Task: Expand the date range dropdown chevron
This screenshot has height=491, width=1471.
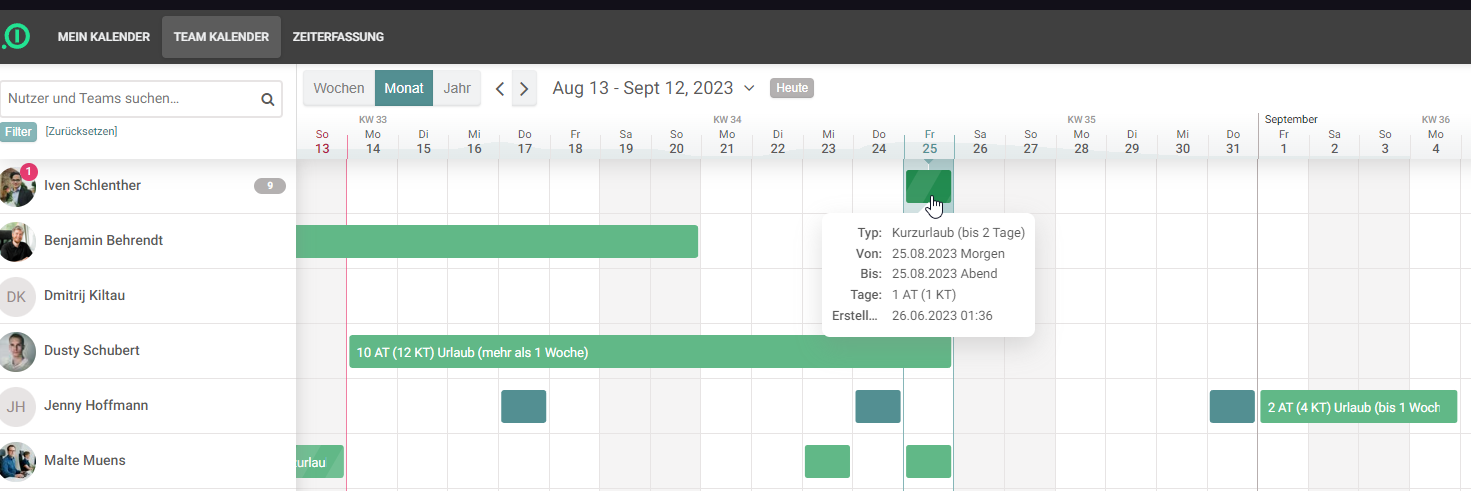Action: click(748, 88)
